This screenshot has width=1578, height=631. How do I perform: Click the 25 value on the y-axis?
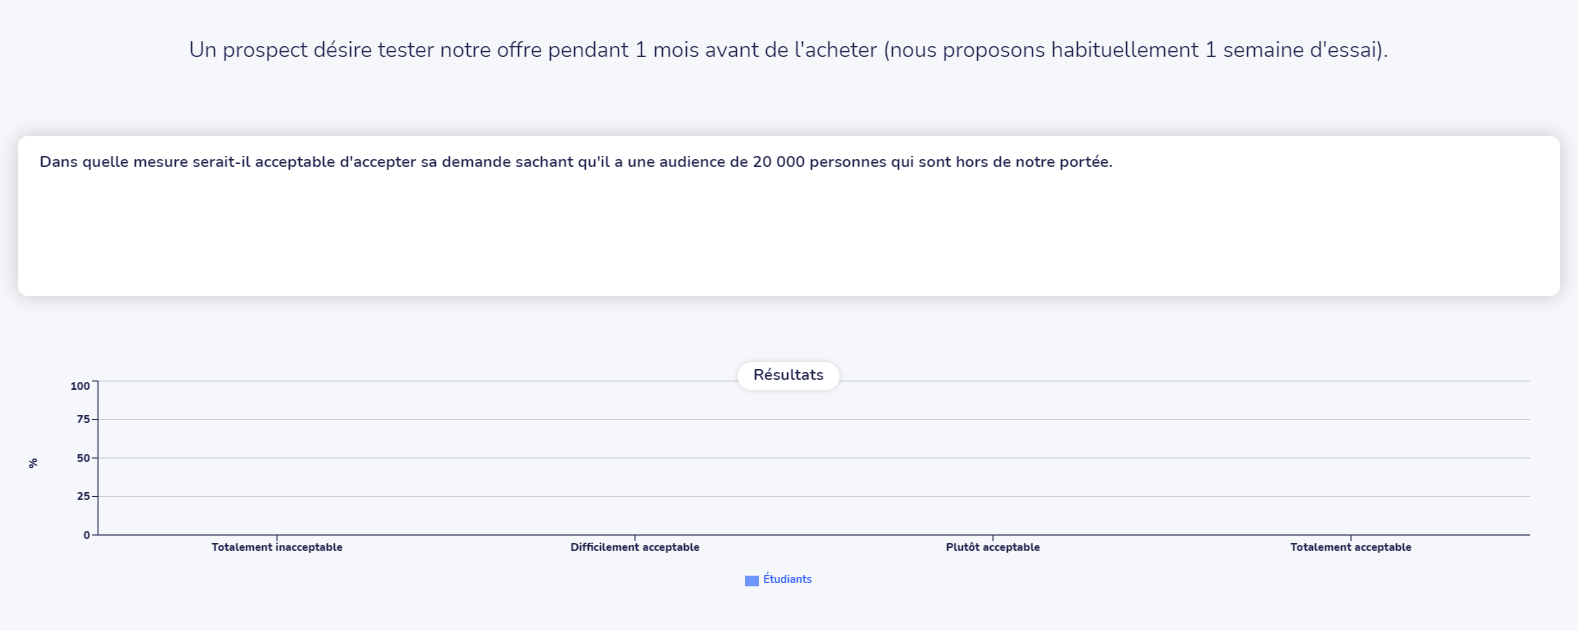click(83, 497)
